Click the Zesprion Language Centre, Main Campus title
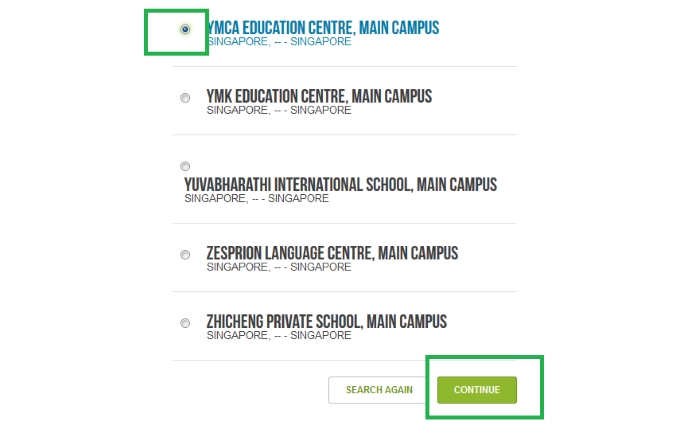The image size is (700, 426). [332, 253]
